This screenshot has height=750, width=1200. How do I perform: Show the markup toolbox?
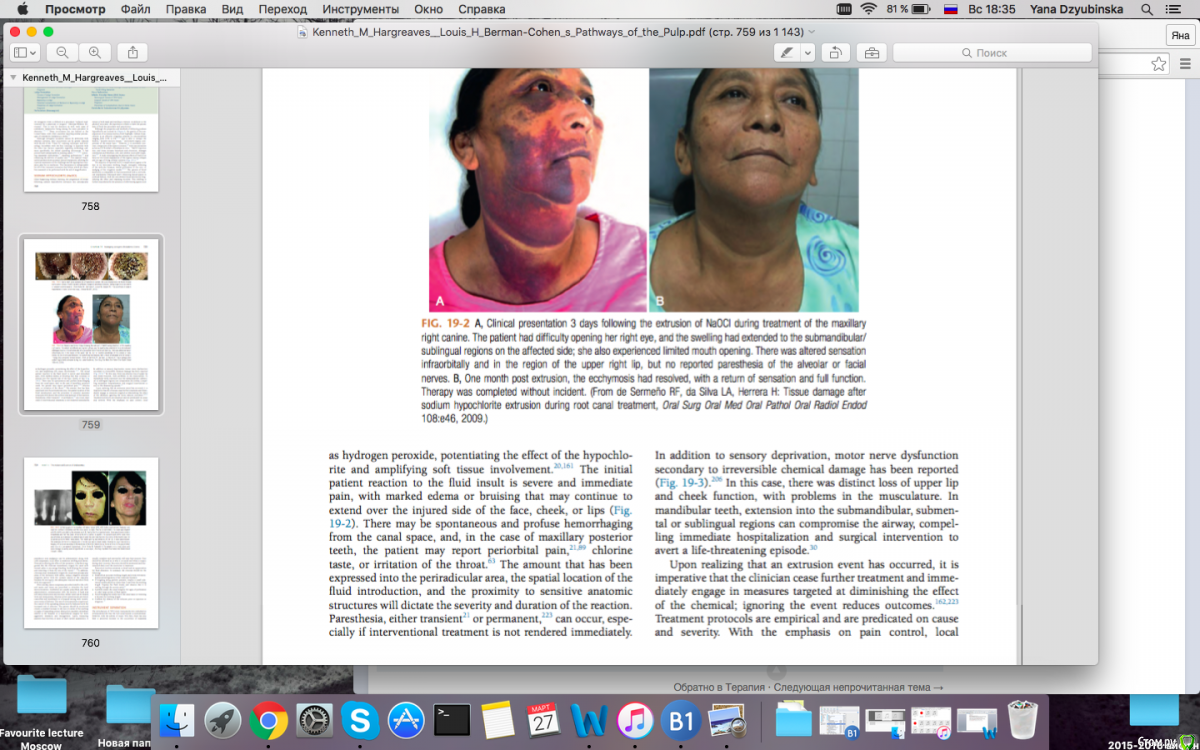(871, 52)
